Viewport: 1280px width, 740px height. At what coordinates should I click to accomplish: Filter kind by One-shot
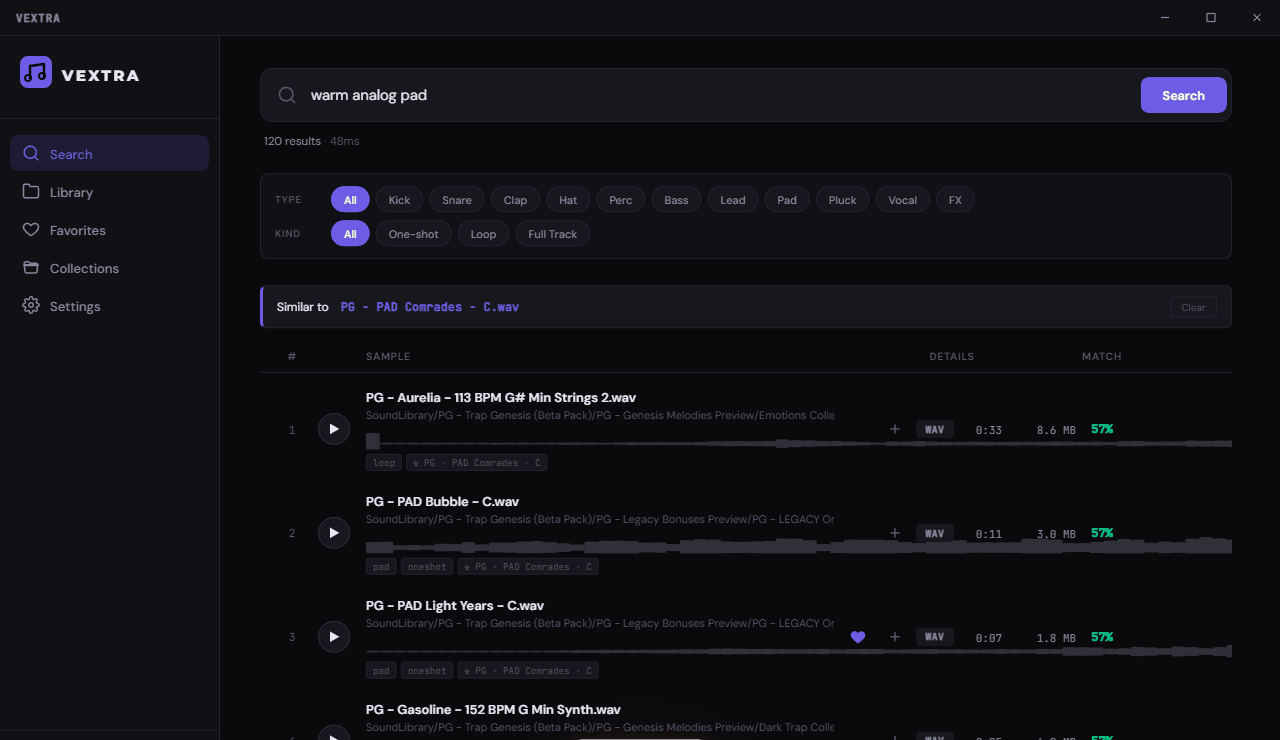[414, 234]
